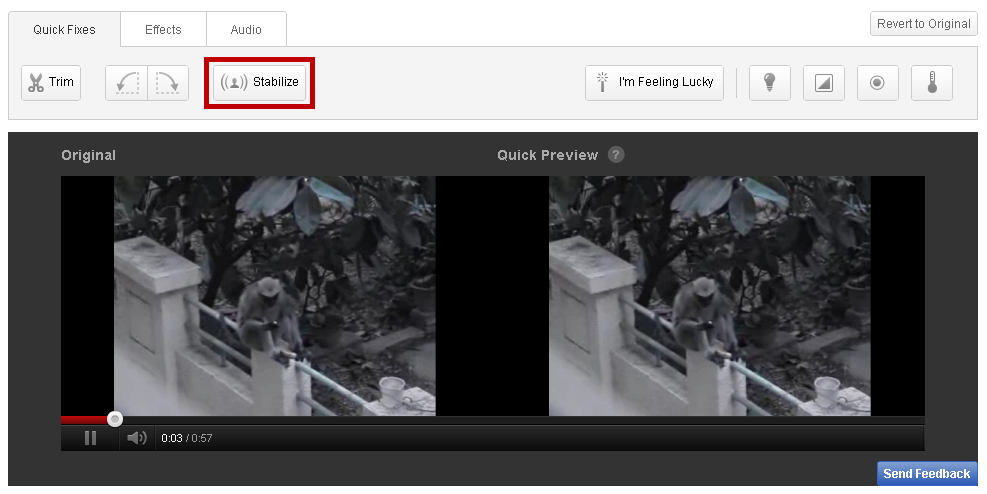Click the Original video preview
987x494 pixels.
click(274, 296)
